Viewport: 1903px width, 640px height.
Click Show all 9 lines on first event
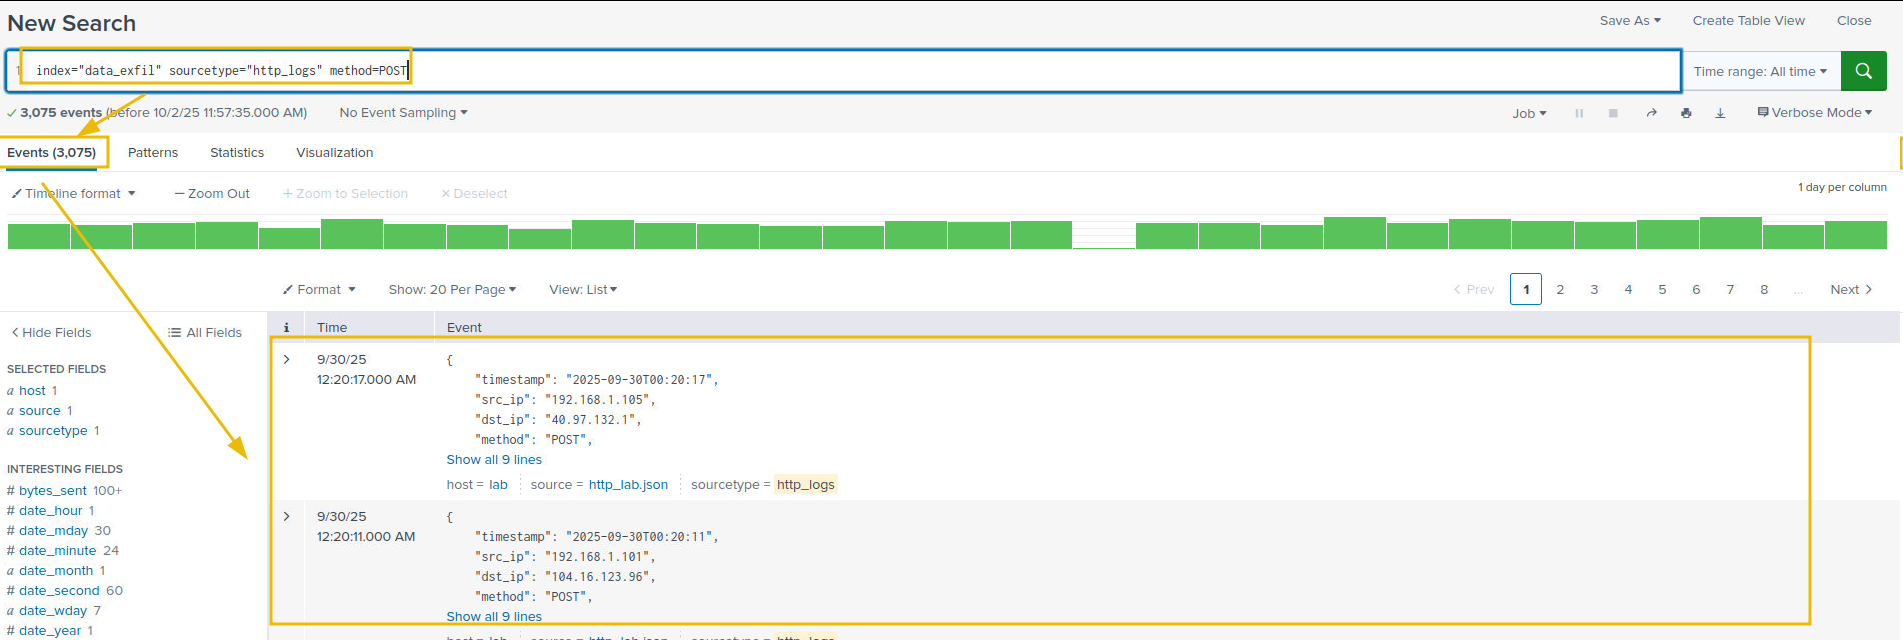[494, 459]
